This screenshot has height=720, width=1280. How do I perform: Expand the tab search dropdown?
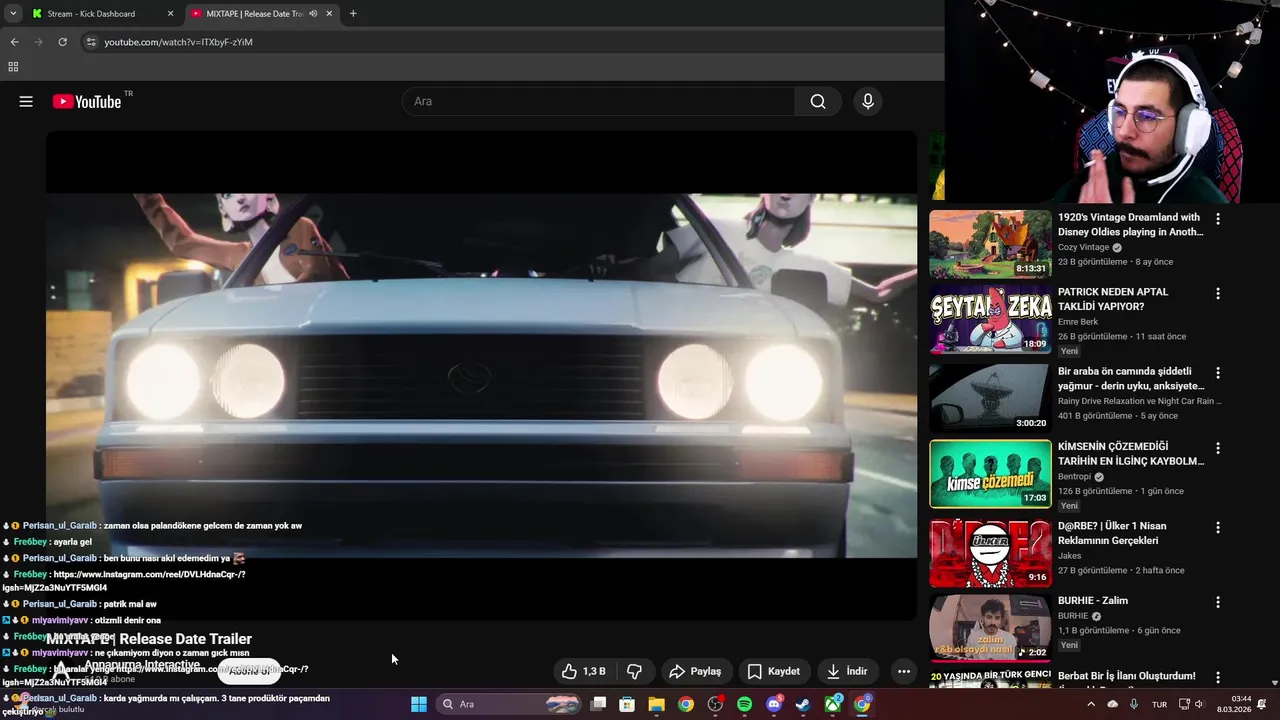point(13,14)
